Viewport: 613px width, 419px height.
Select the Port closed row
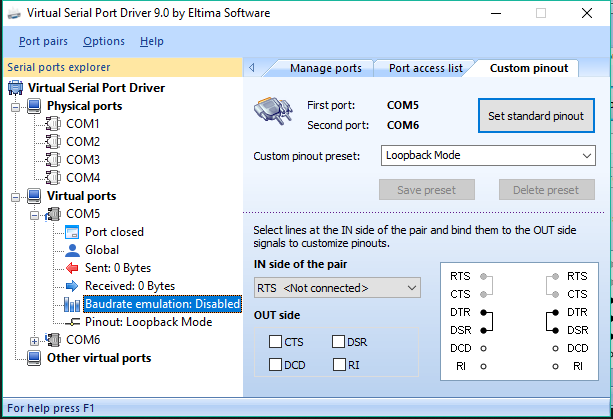(x=114, y=232)
